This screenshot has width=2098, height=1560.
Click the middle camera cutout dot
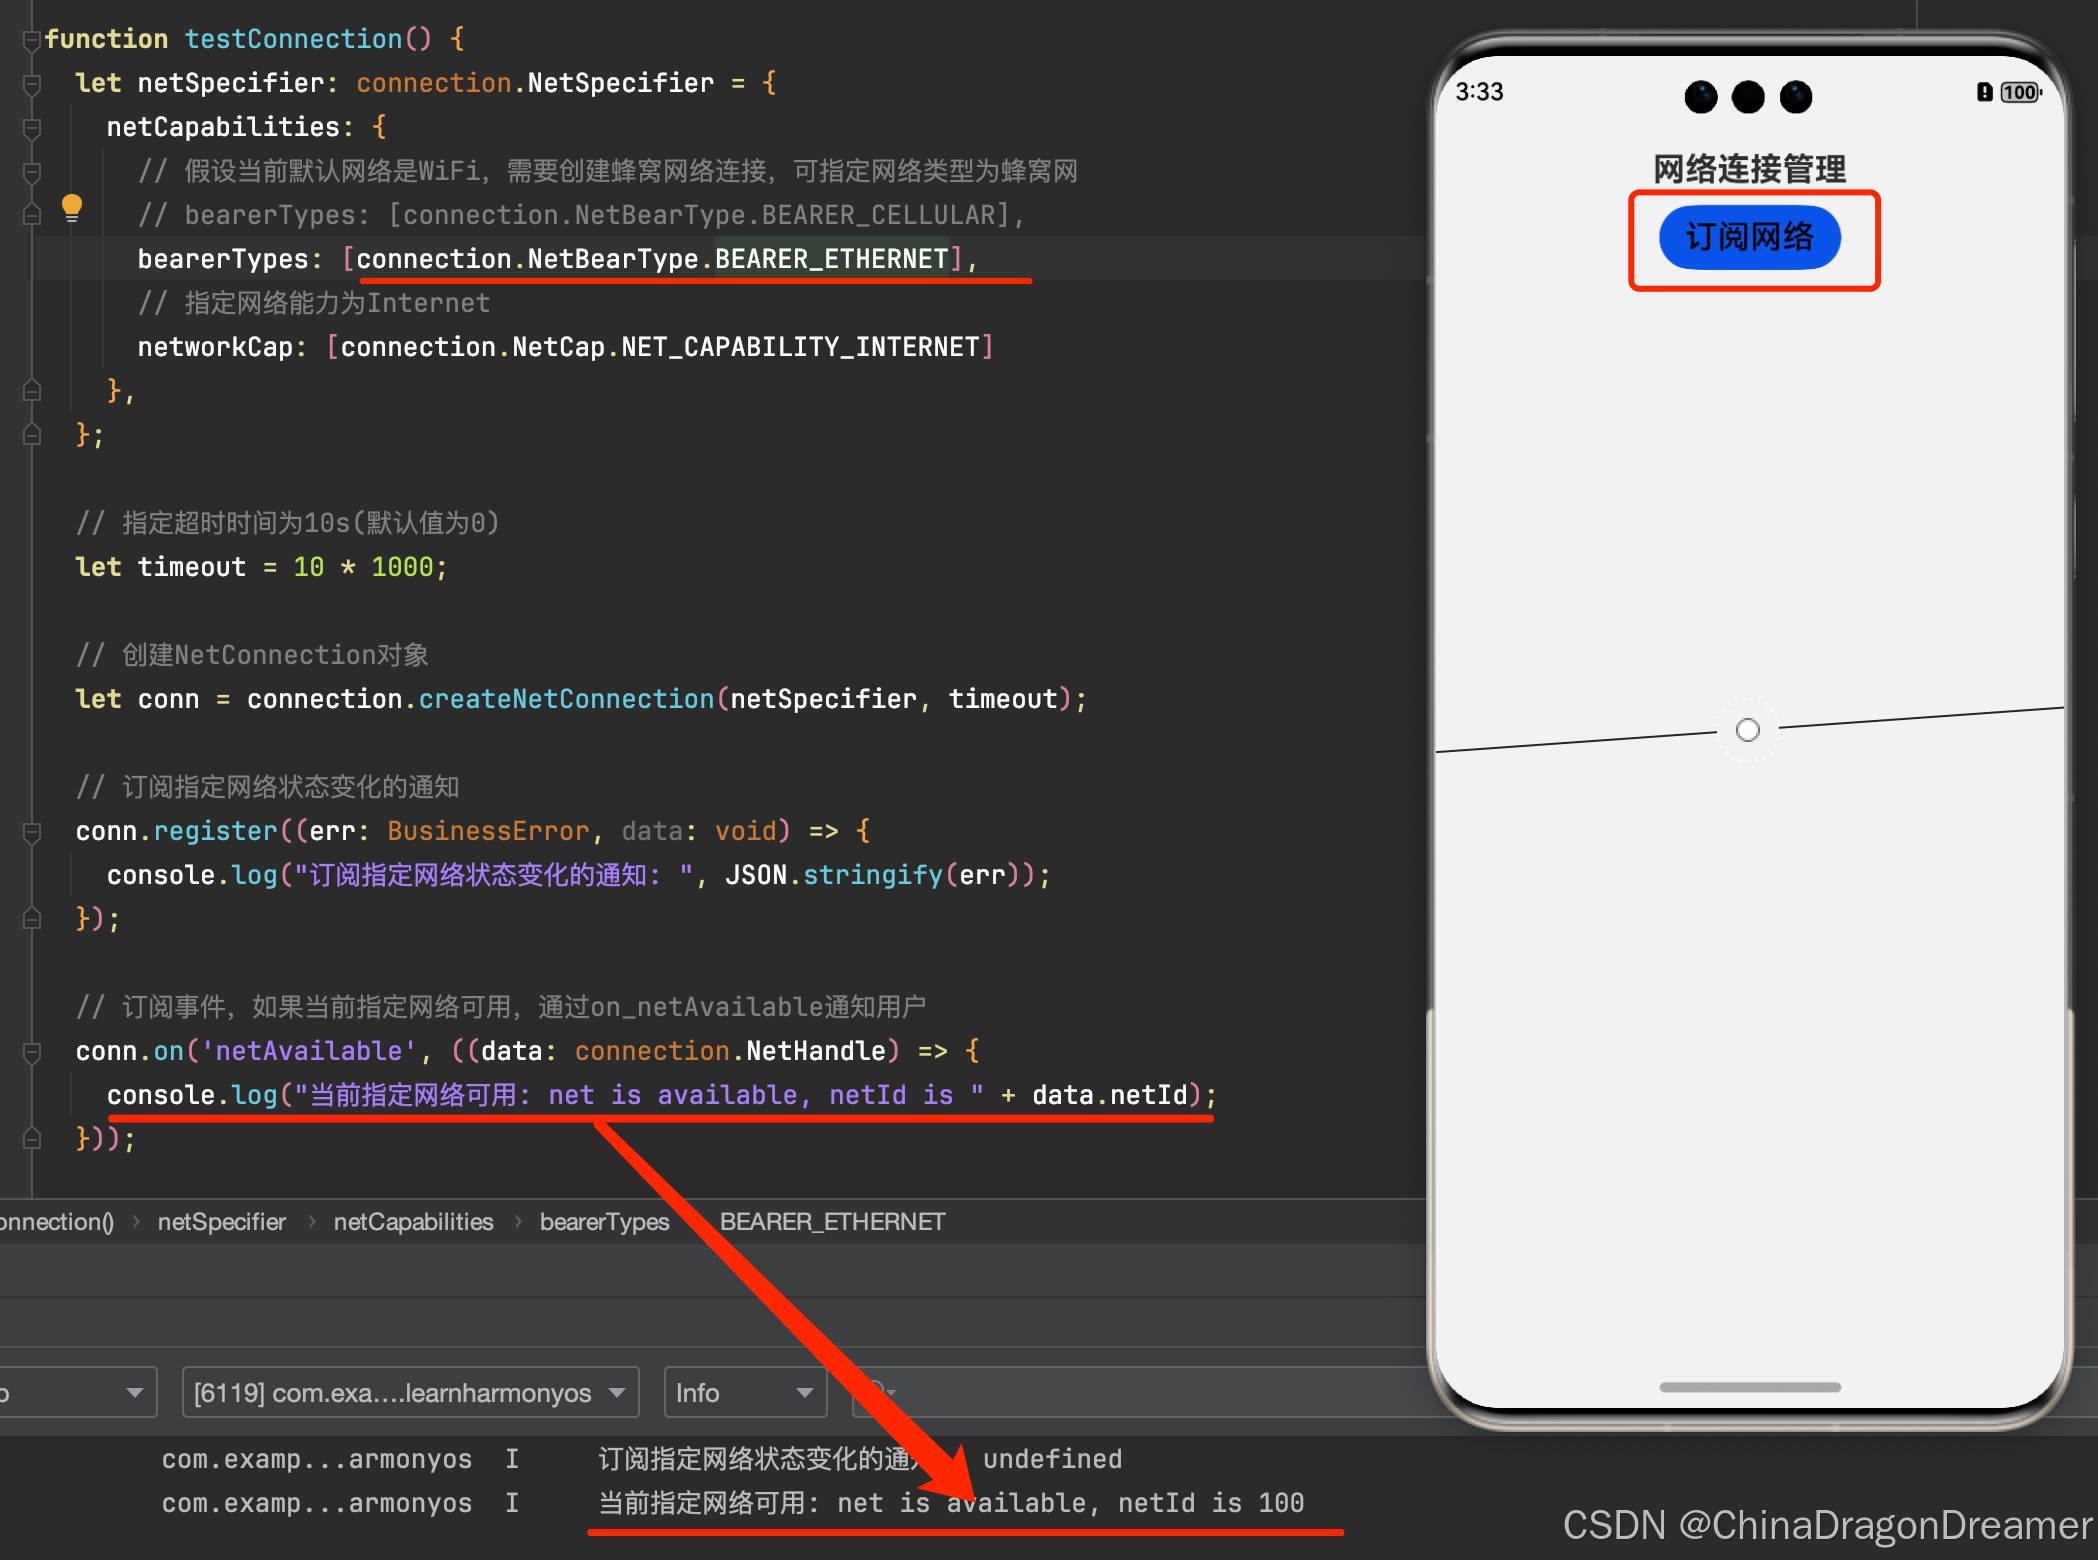point(1748,97)
